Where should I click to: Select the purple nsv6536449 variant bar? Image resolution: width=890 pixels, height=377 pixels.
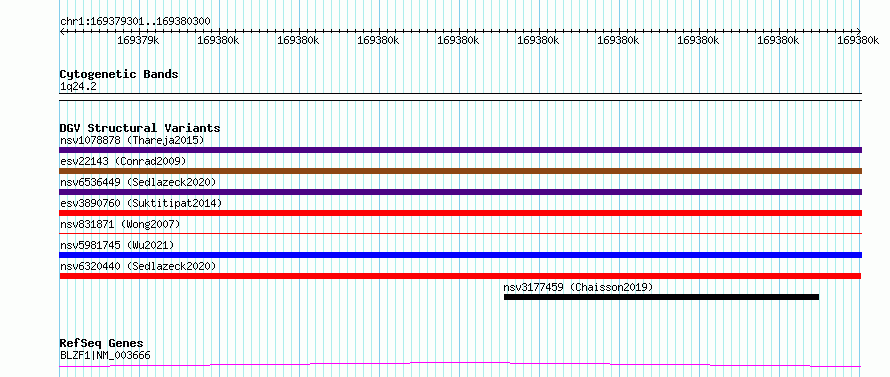pyautogui.click(x=460, y=192)
